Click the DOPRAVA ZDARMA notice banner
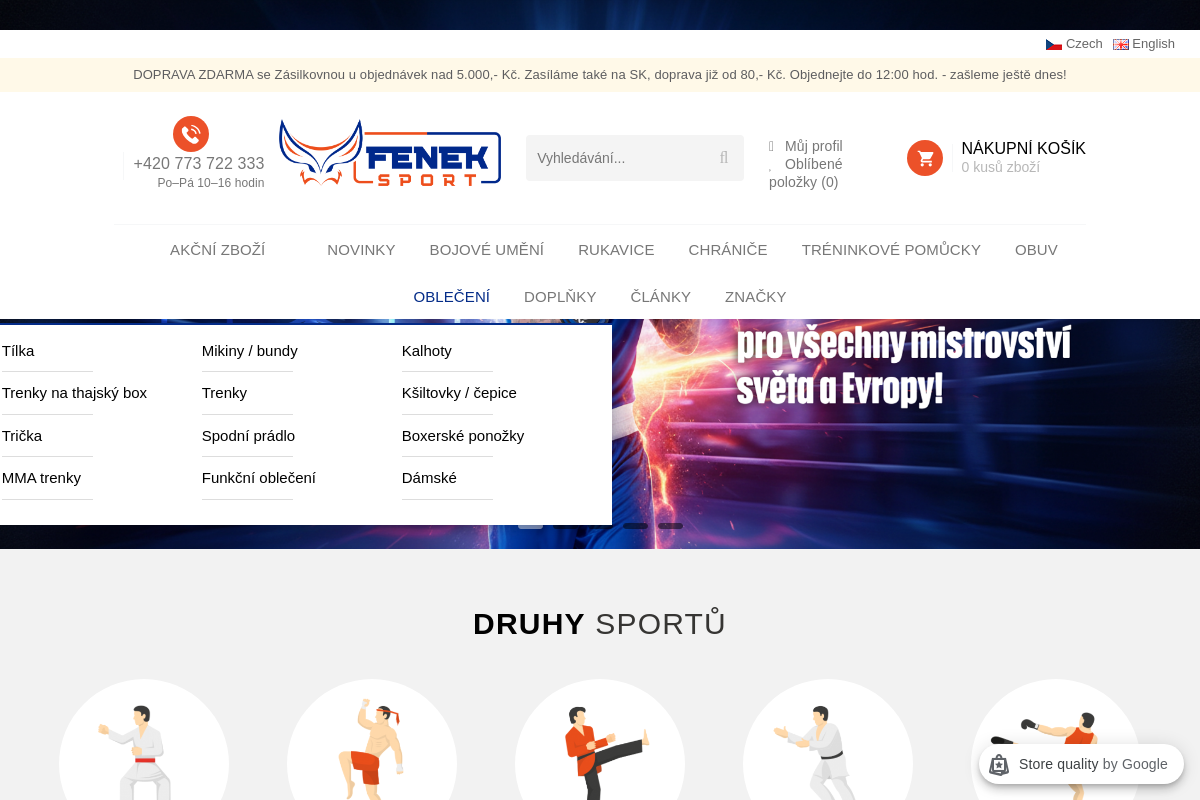Screen dimensions: 1200x800 point(600,75)
